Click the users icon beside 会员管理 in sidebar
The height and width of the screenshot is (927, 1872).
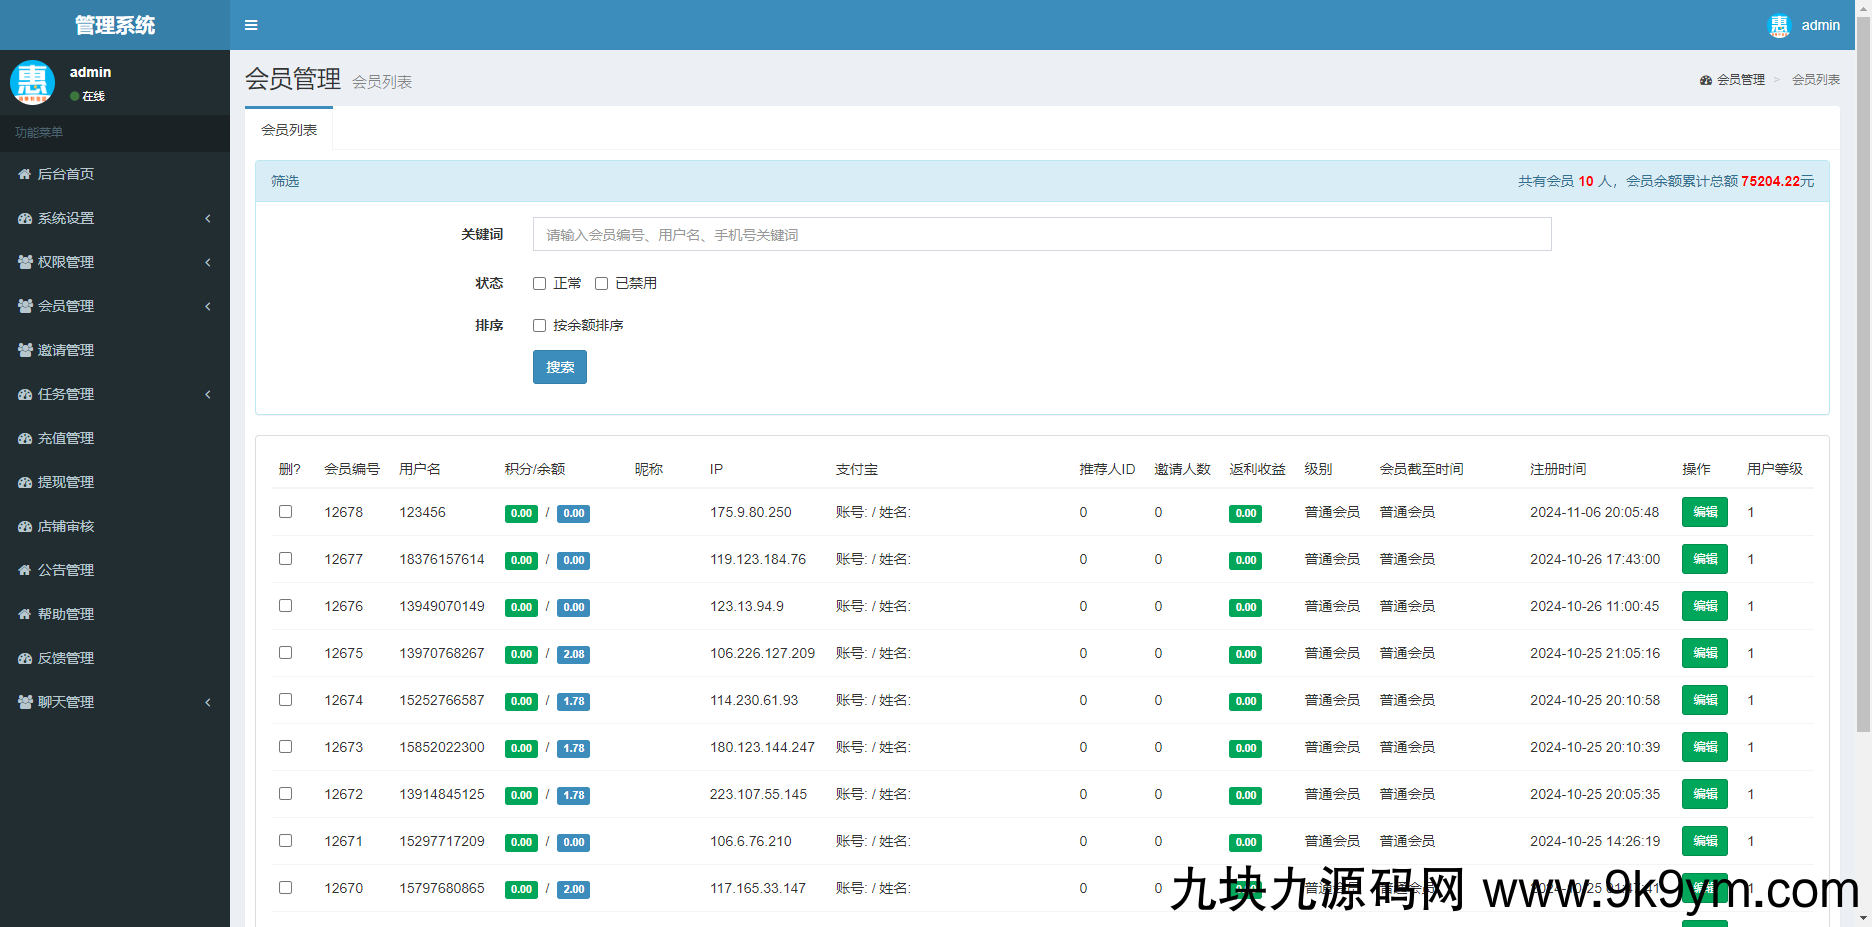pos(25,306)
